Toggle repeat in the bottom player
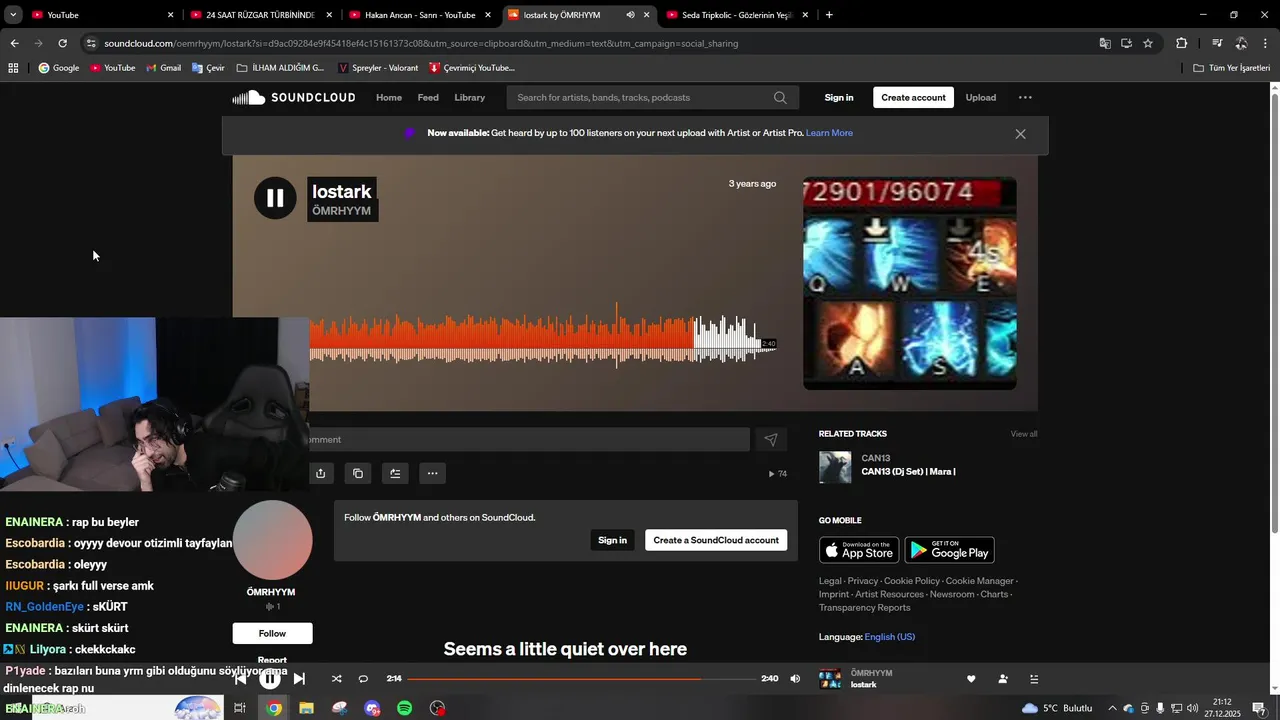1280x720 pixels. tap(363, 679)
